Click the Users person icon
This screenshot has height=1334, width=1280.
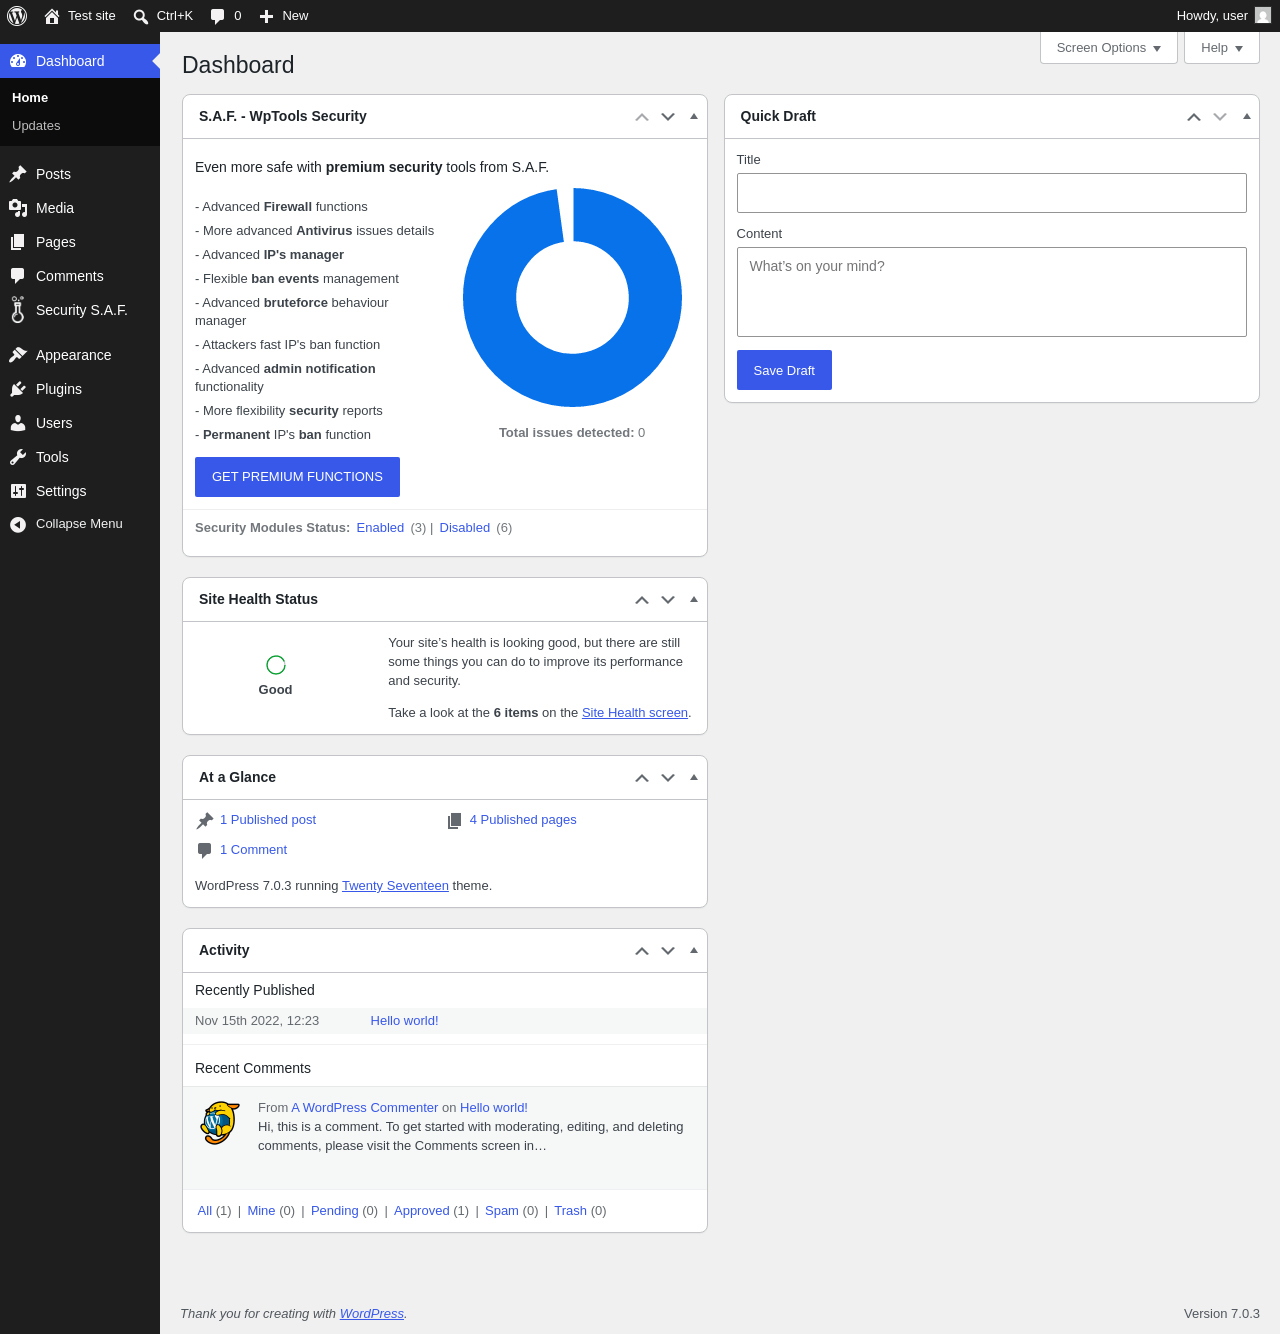click(18, 423)
